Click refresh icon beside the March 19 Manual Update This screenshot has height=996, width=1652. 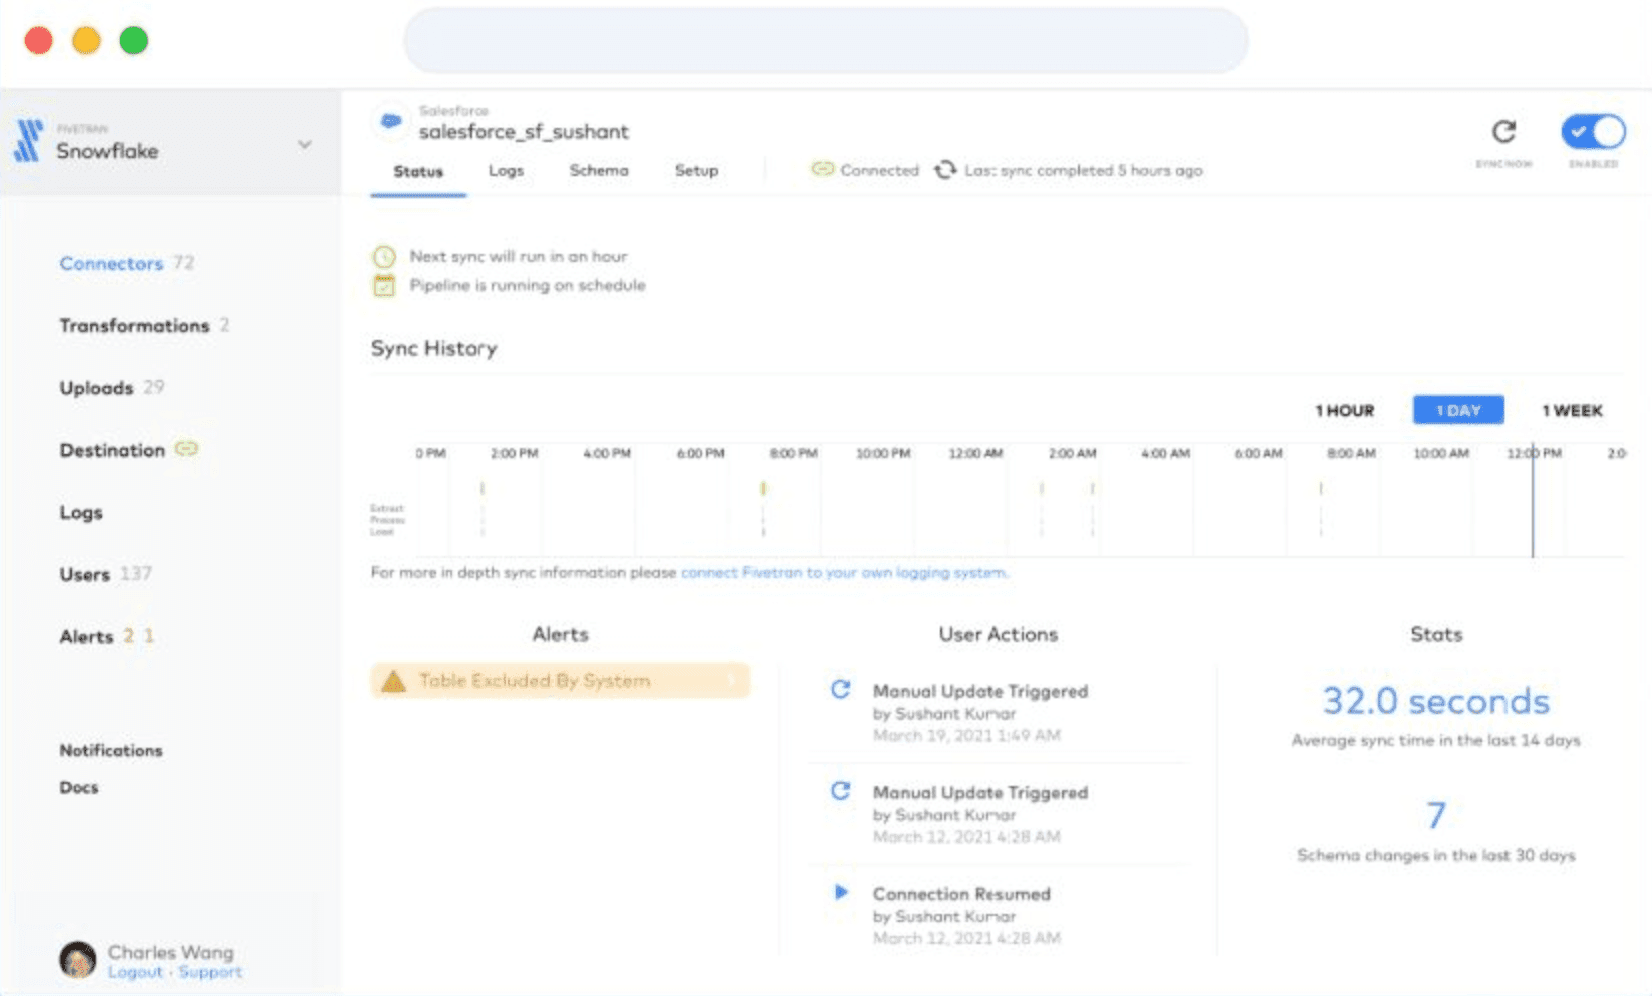pos(841,689)
